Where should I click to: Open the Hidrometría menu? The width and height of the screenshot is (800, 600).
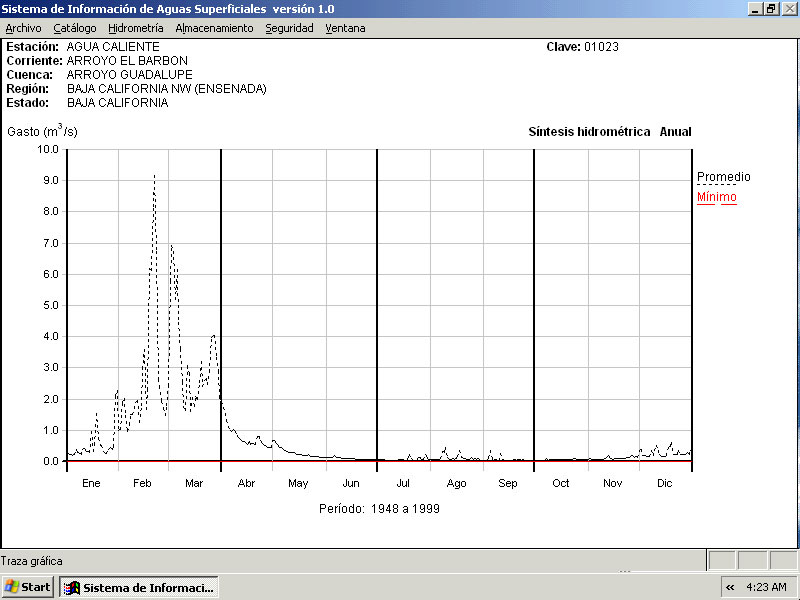(136, 28)
